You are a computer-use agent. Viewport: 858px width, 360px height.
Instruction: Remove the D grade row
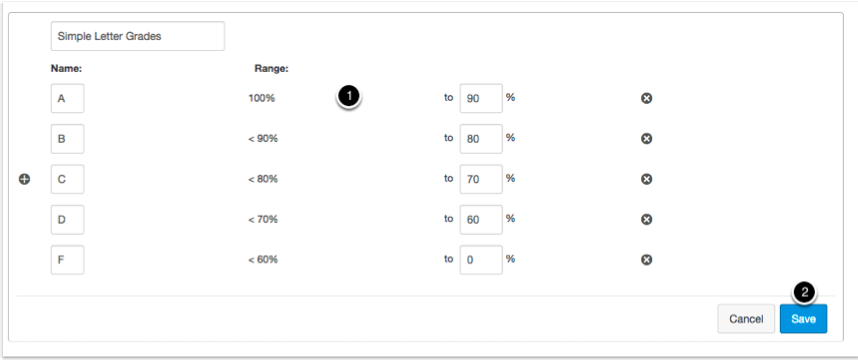(x=646, y=219)
